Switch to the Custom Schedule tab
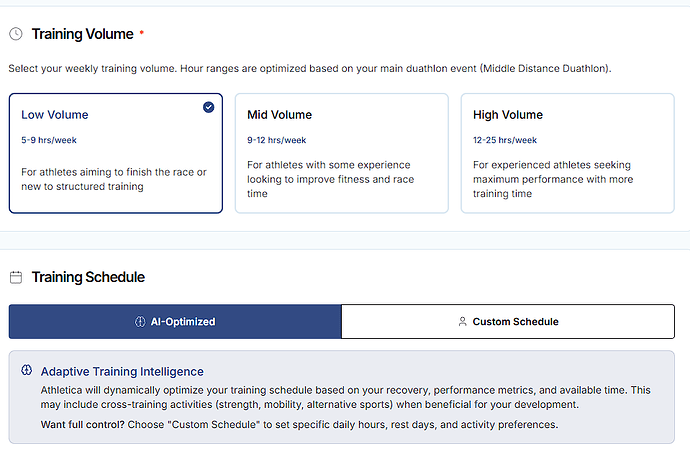Viewport: 690px width, 459px height. click(x=508, y=322)
